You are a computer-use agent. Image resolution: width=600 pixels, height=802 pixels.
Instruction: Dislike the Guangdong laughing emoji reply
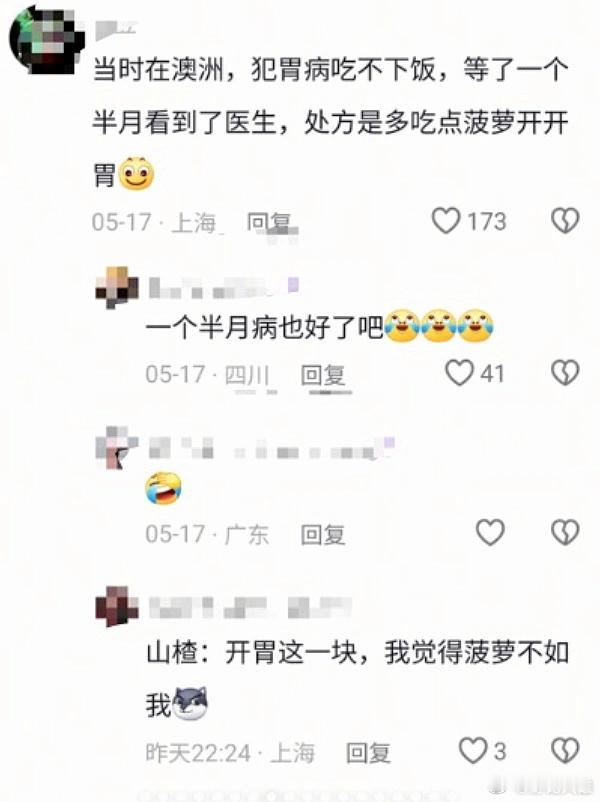pos(565,532)
